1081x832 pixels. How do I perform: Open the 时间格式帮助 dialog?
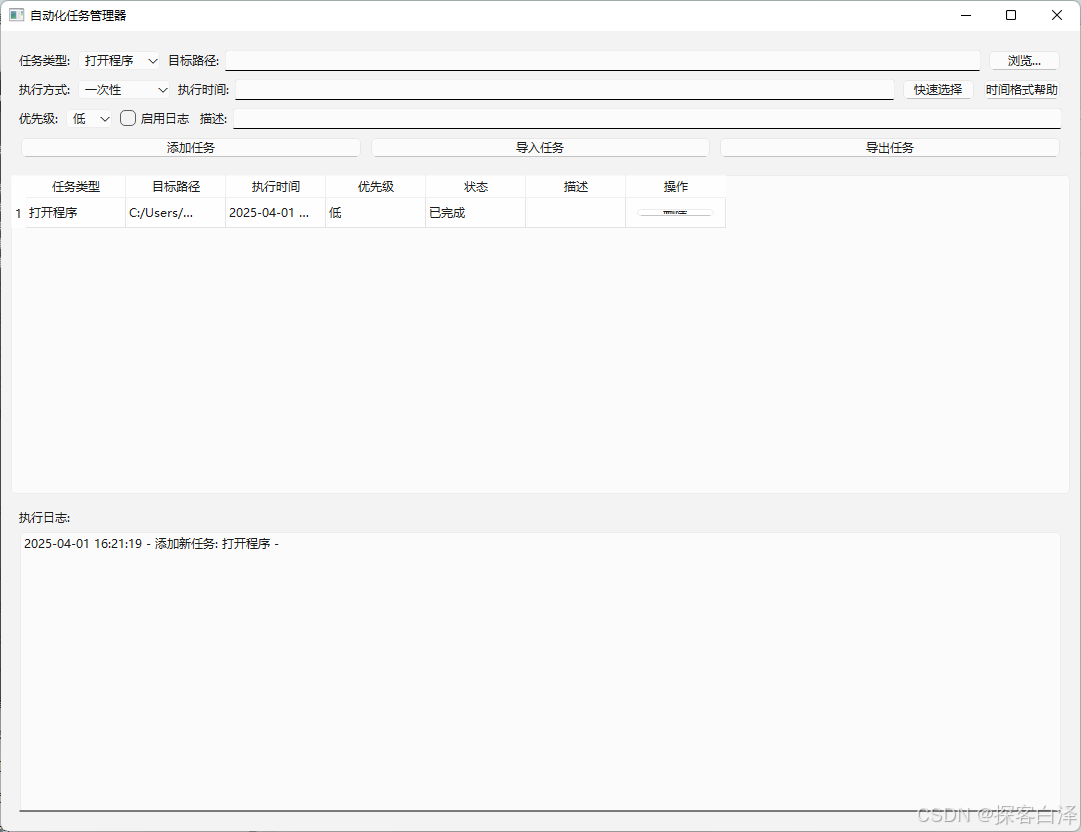click(x=1020, y=89)
